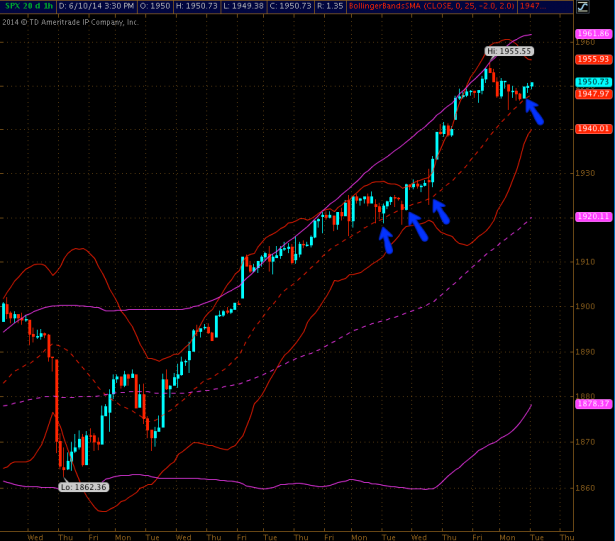Select the rightmost blue arrow in the mid-chart cluster

pos(440,210)
